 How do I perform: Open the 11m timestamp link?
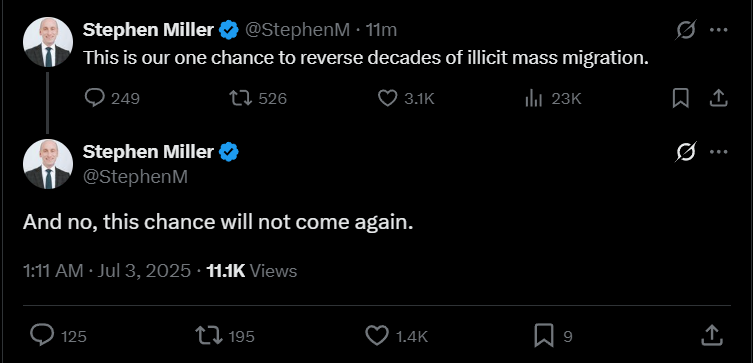[381, 30]
